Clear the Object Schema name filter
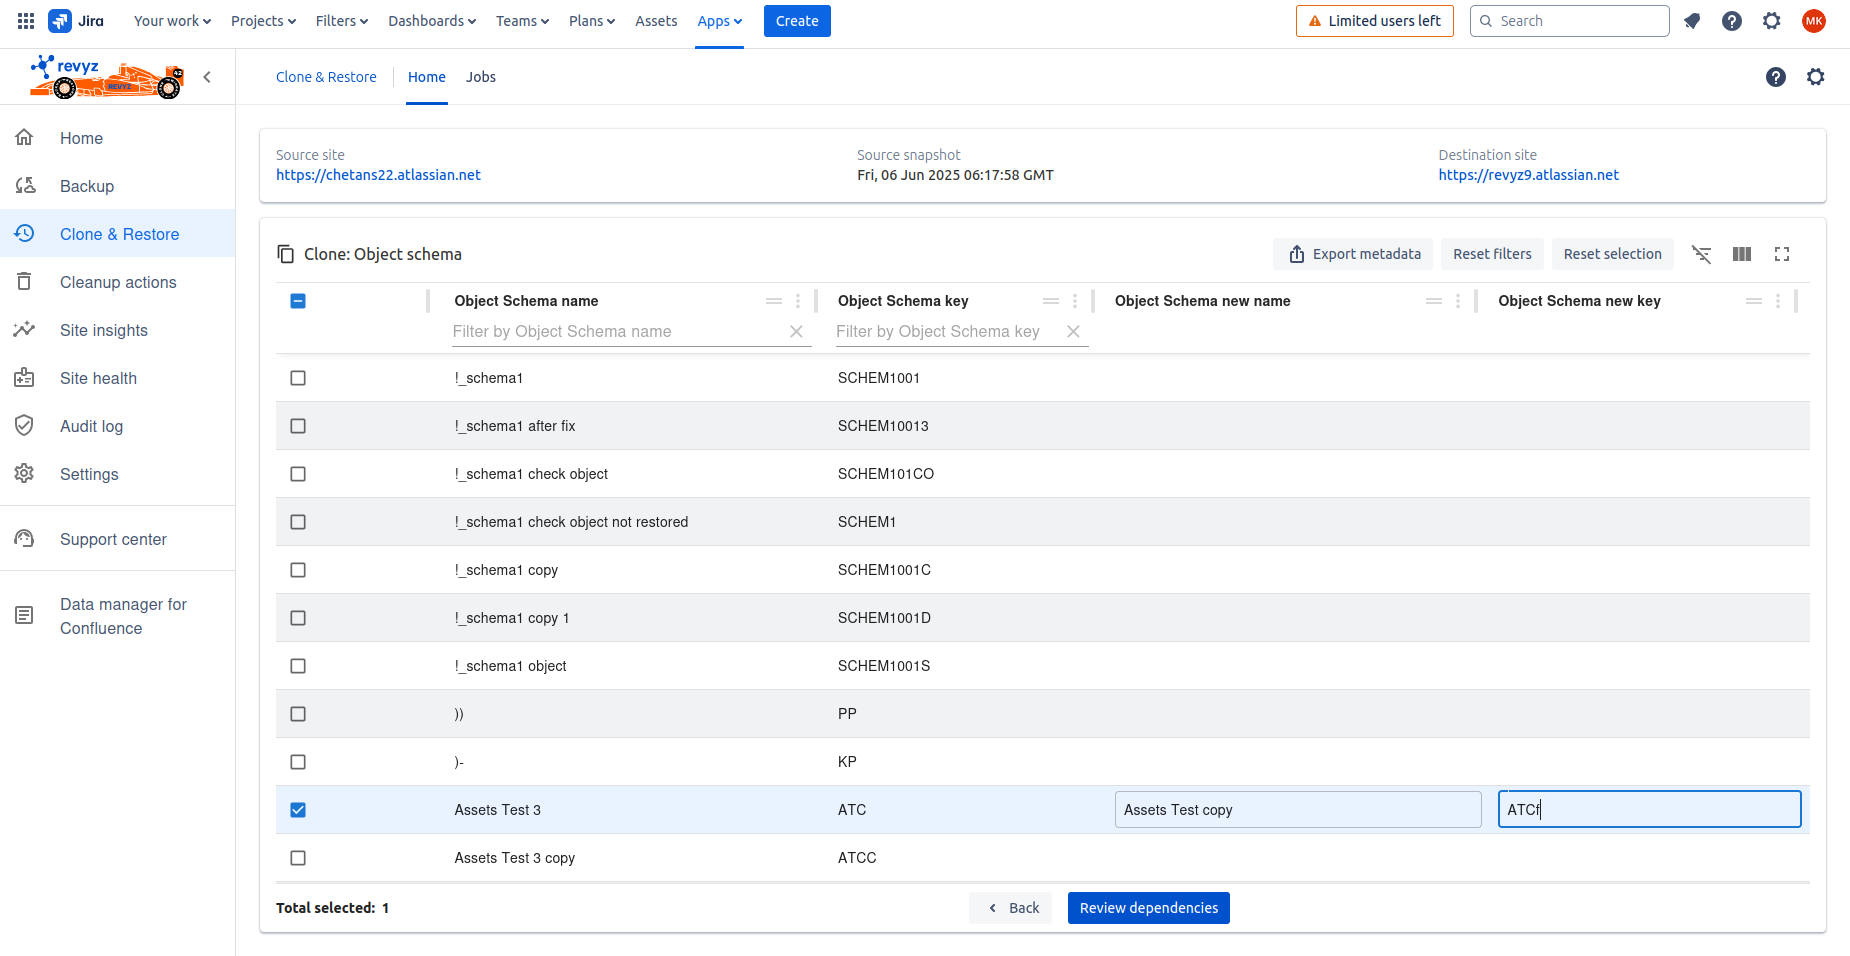The height and width of the screenshot is (956, 1850). tap(796, 332)
